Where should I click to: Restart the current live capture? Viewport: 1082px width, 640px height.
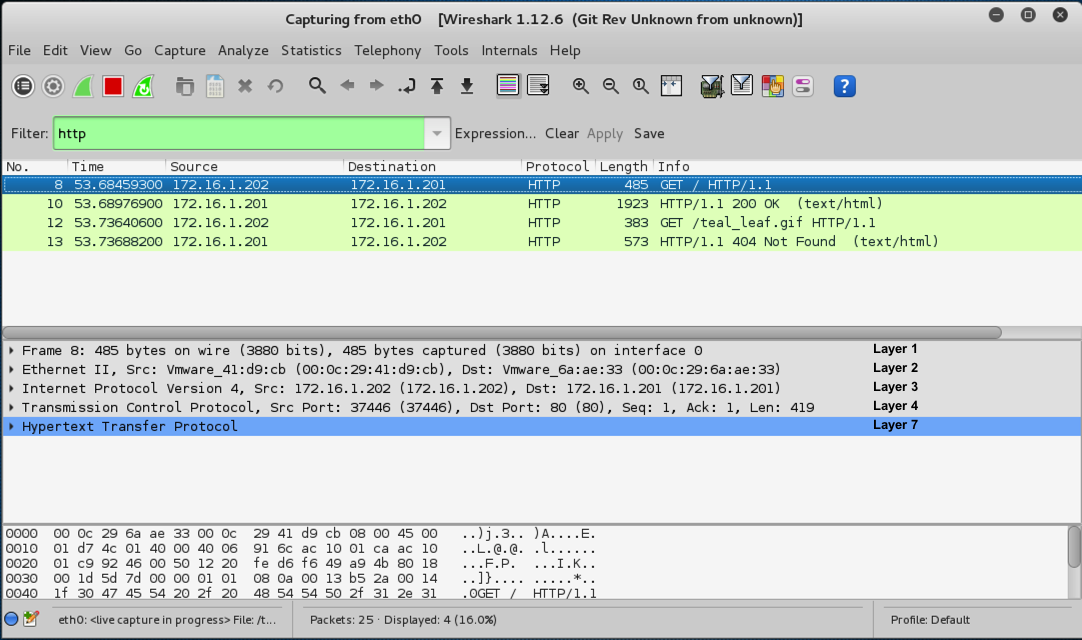coord(143,87)
